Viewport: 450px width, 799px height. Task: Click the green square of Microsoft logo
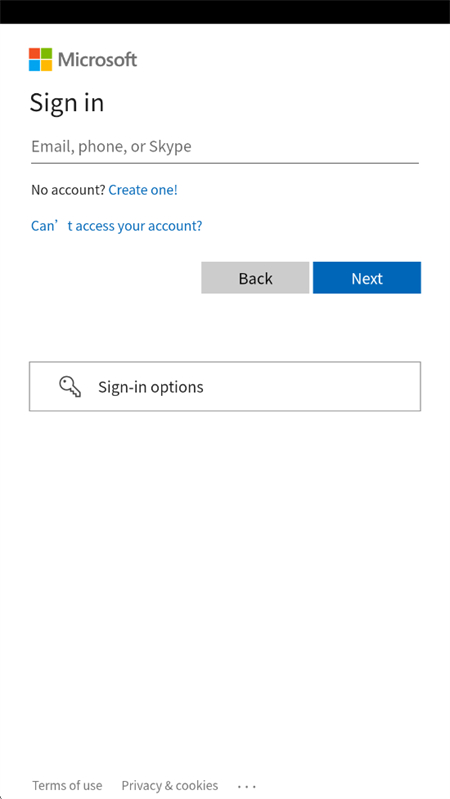tap(46, 54)
